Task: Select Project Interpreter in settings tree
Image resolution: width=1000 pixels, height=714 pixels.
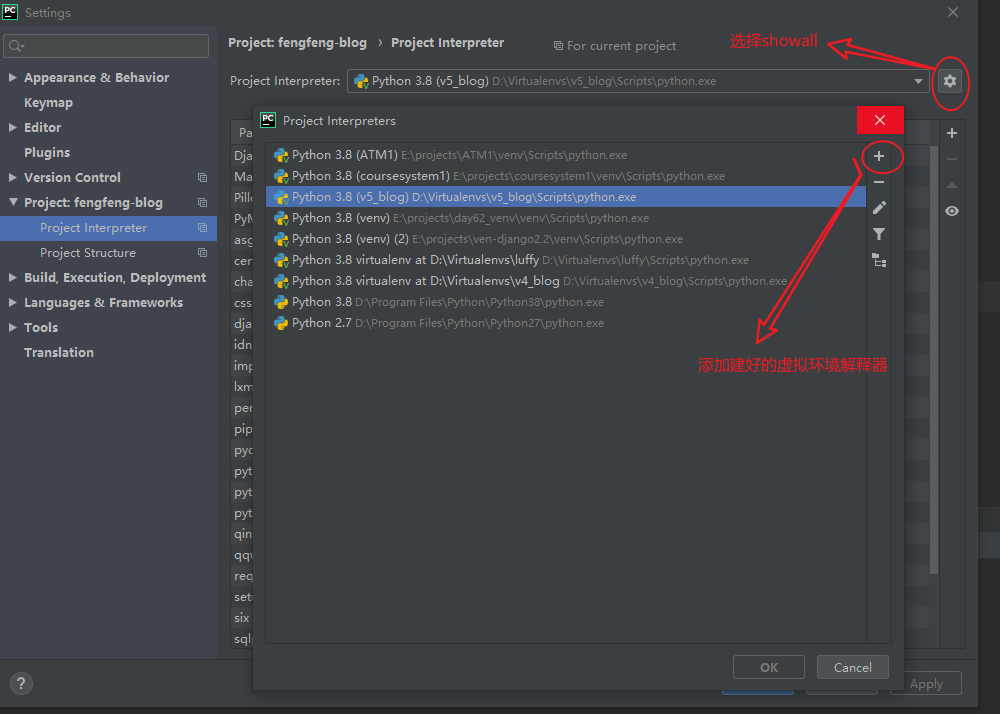Action: coord(108,228)
